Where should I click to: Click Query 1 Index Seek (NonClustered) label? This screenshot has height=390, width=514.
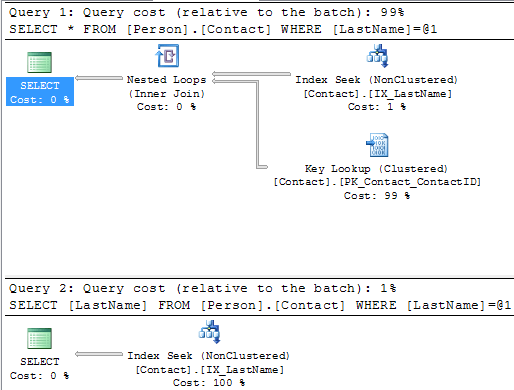[x=377, y=80]
